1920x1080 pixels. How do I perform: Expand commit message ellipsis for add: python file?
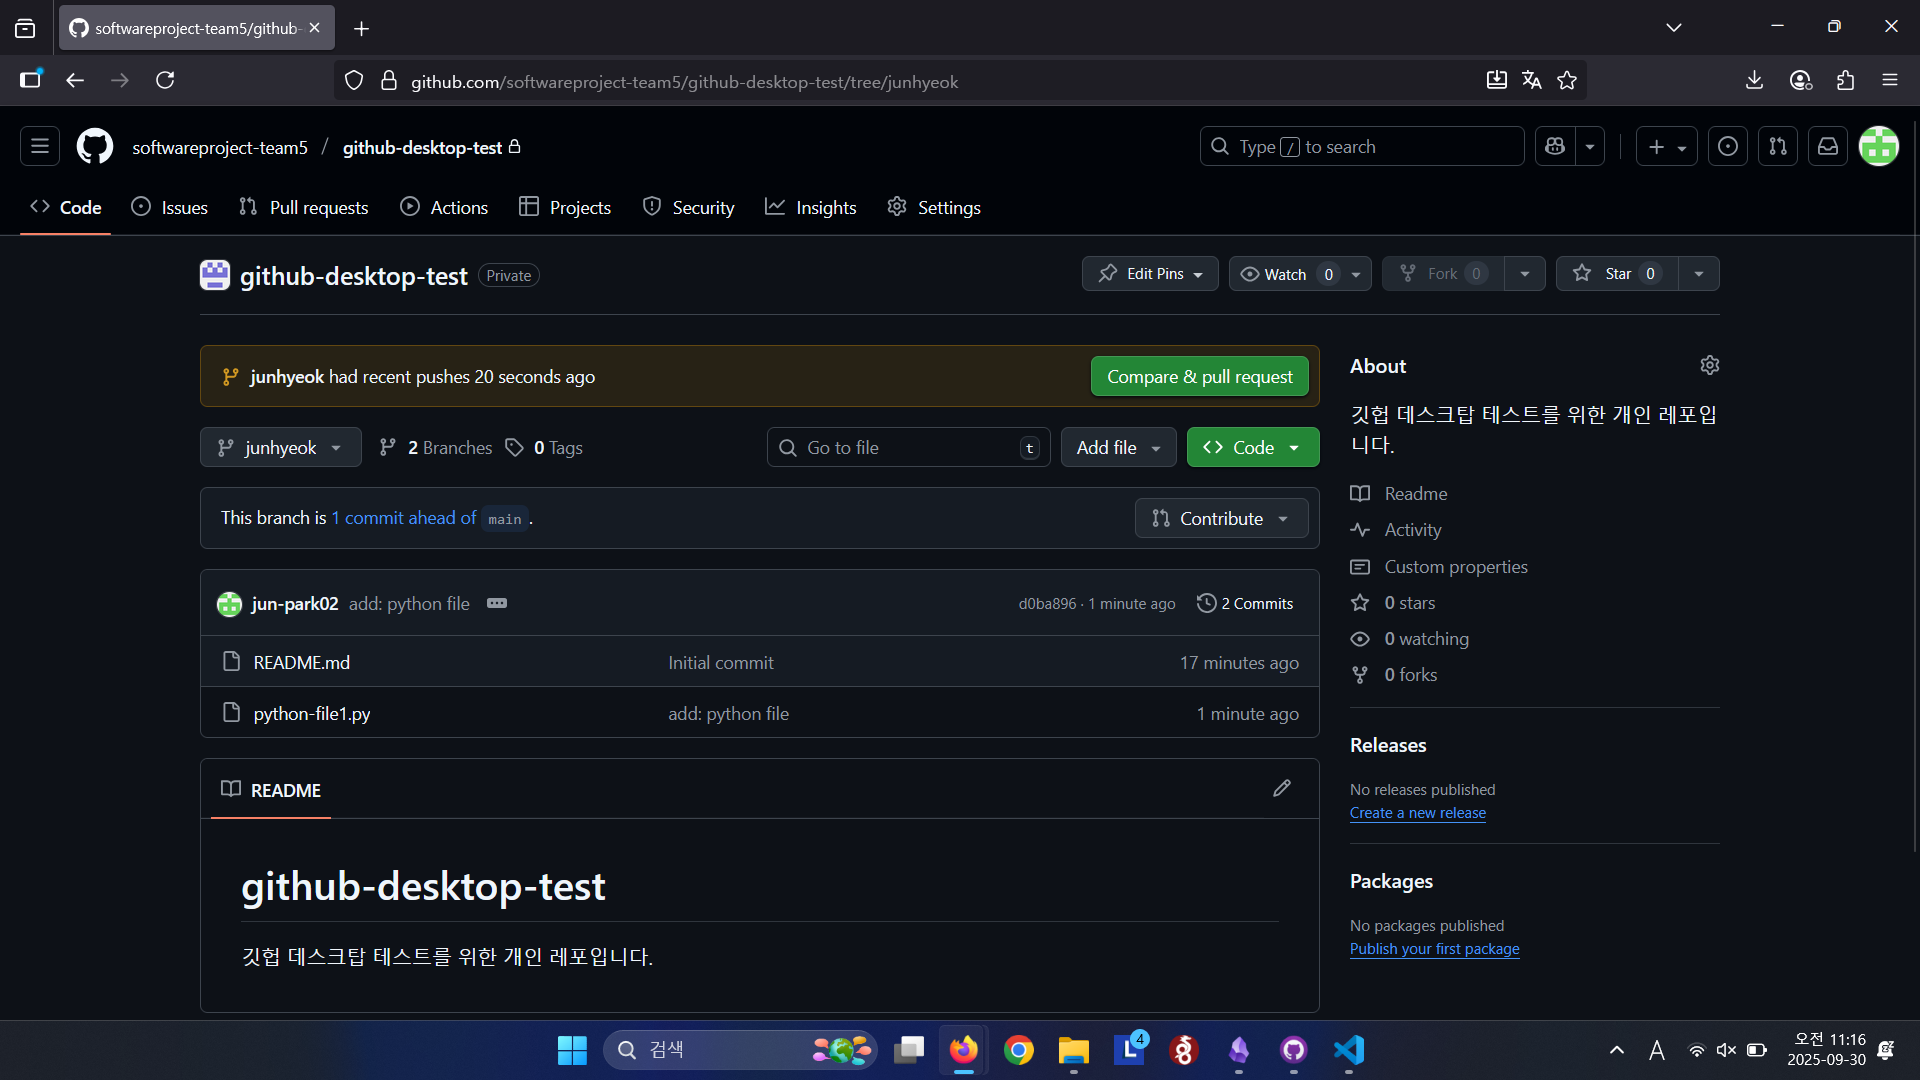coord(497,604)
